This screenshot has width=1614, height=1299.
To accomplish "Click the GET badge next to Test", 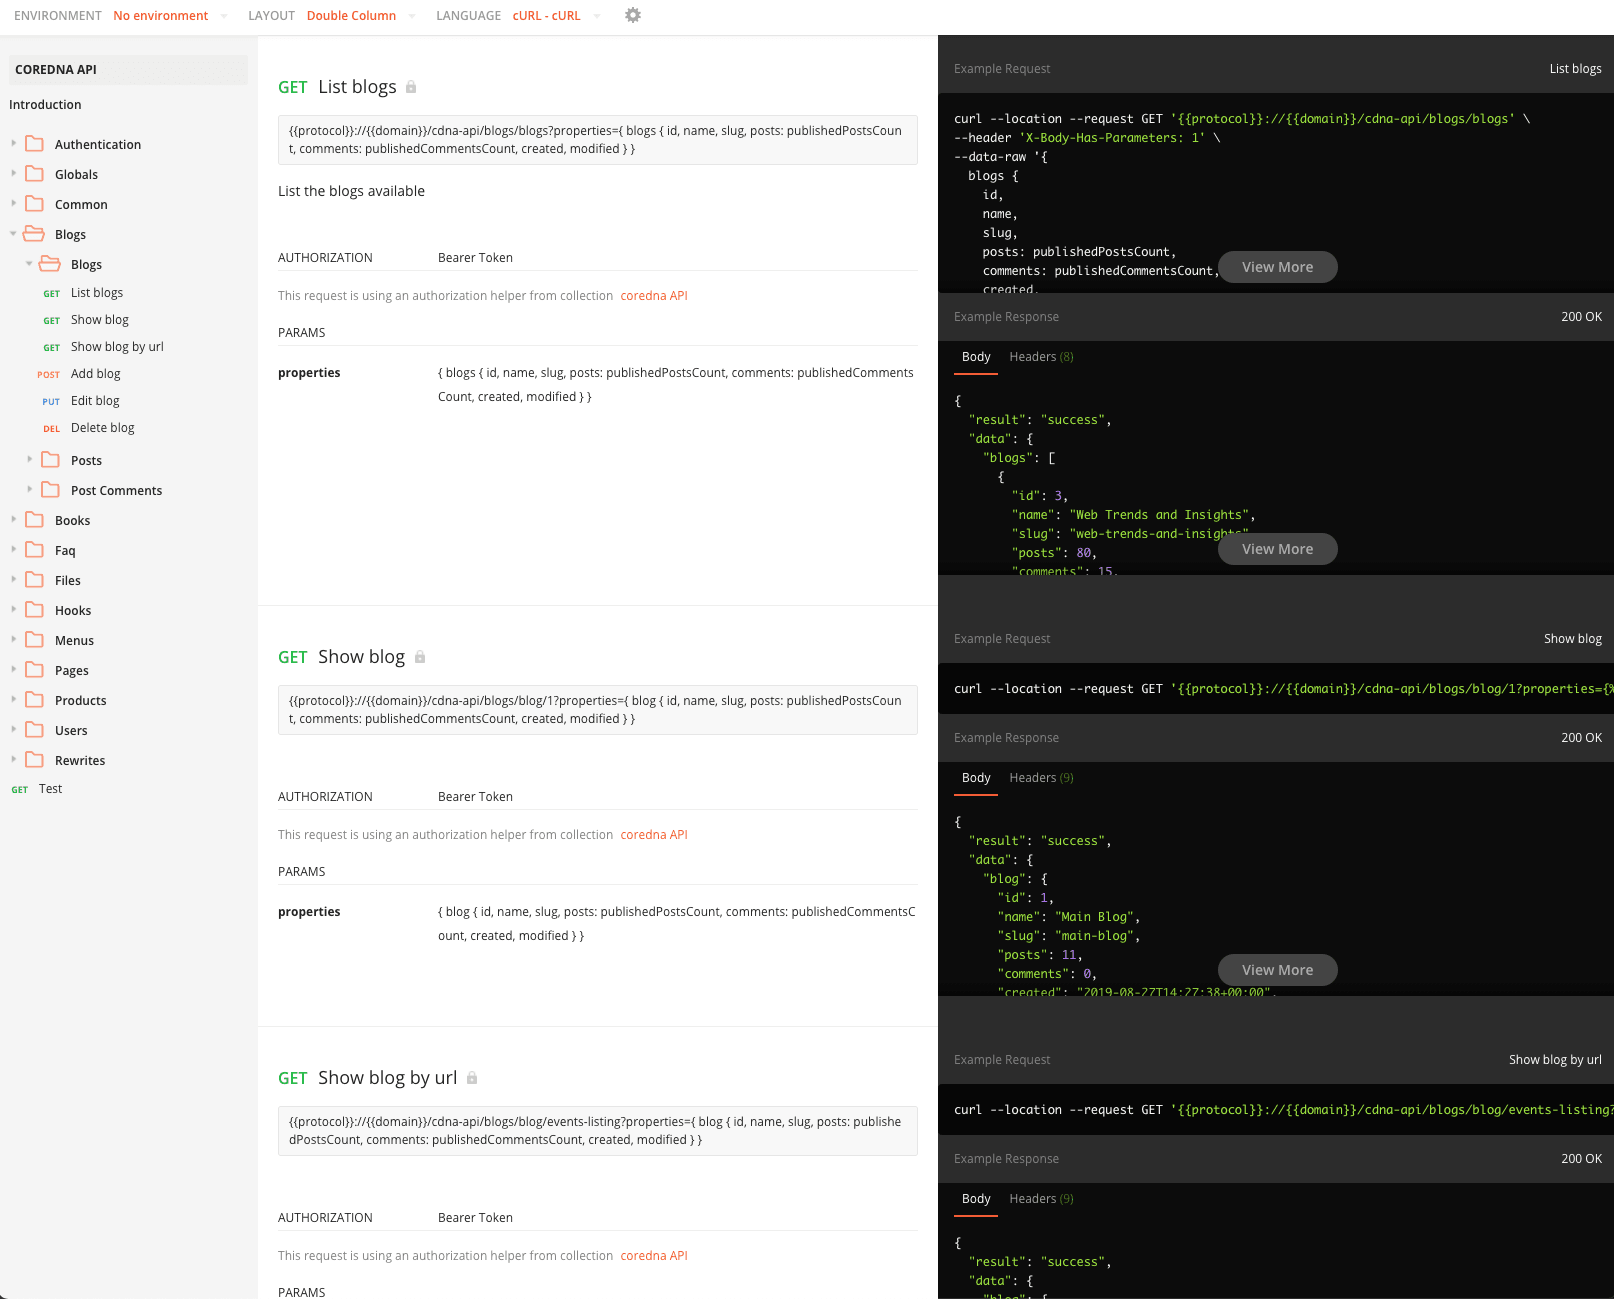I will click(19, 789).
